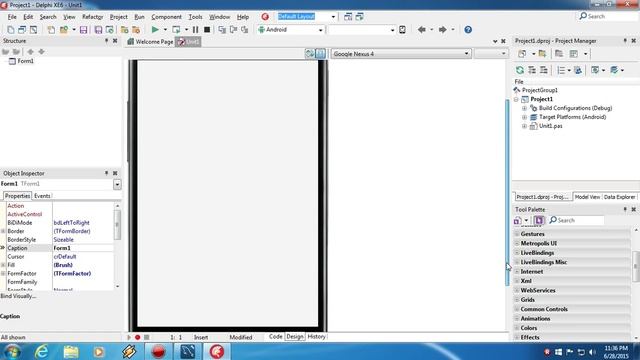Click the Collapse all icon in Project Manager
Screen dimensions: 640x360
(x=544, y=70)
